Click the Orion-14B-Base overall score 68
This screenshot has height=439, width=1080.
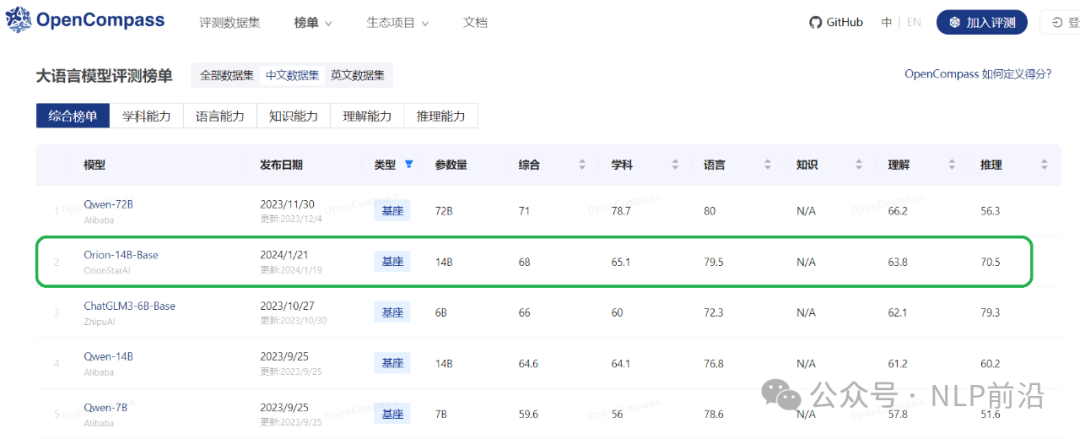525,262
